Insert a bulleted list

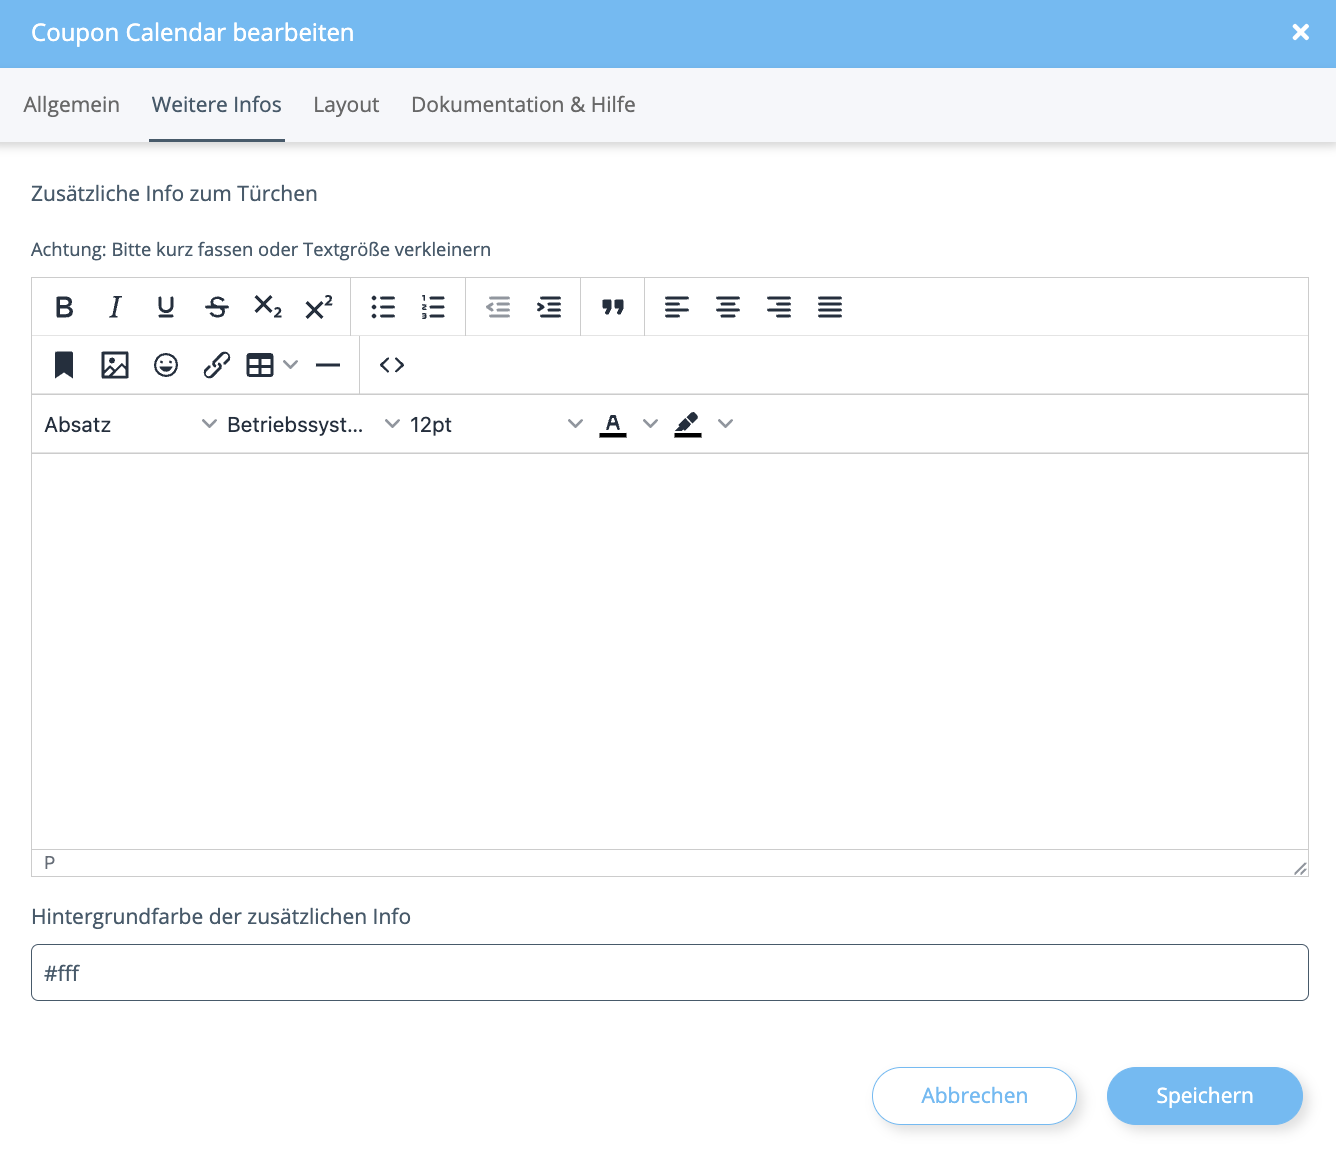(383, 307)
